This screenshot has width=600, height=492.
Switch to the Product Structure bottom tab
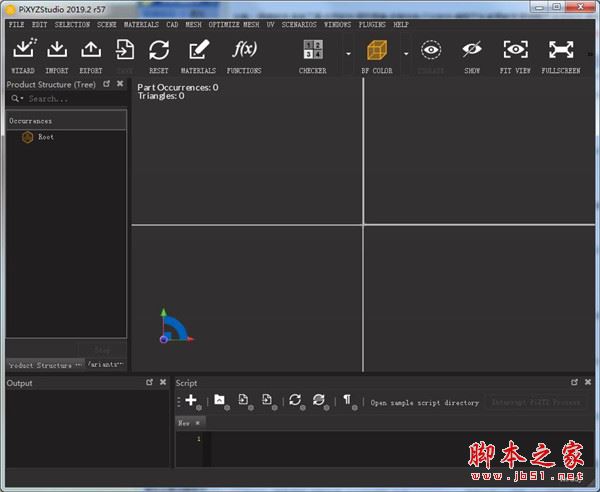45,365
